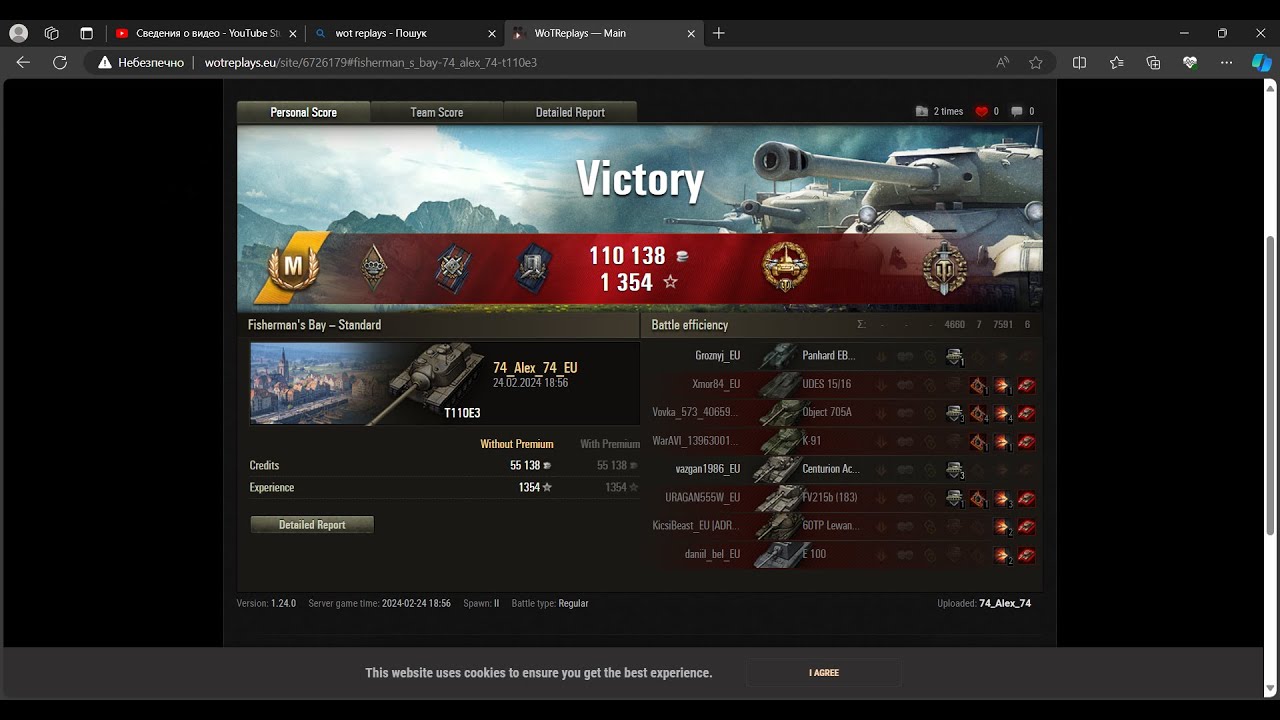Open the Workspaces icon in the title bar
The image size is (1280, 720).
coord(52,33)
